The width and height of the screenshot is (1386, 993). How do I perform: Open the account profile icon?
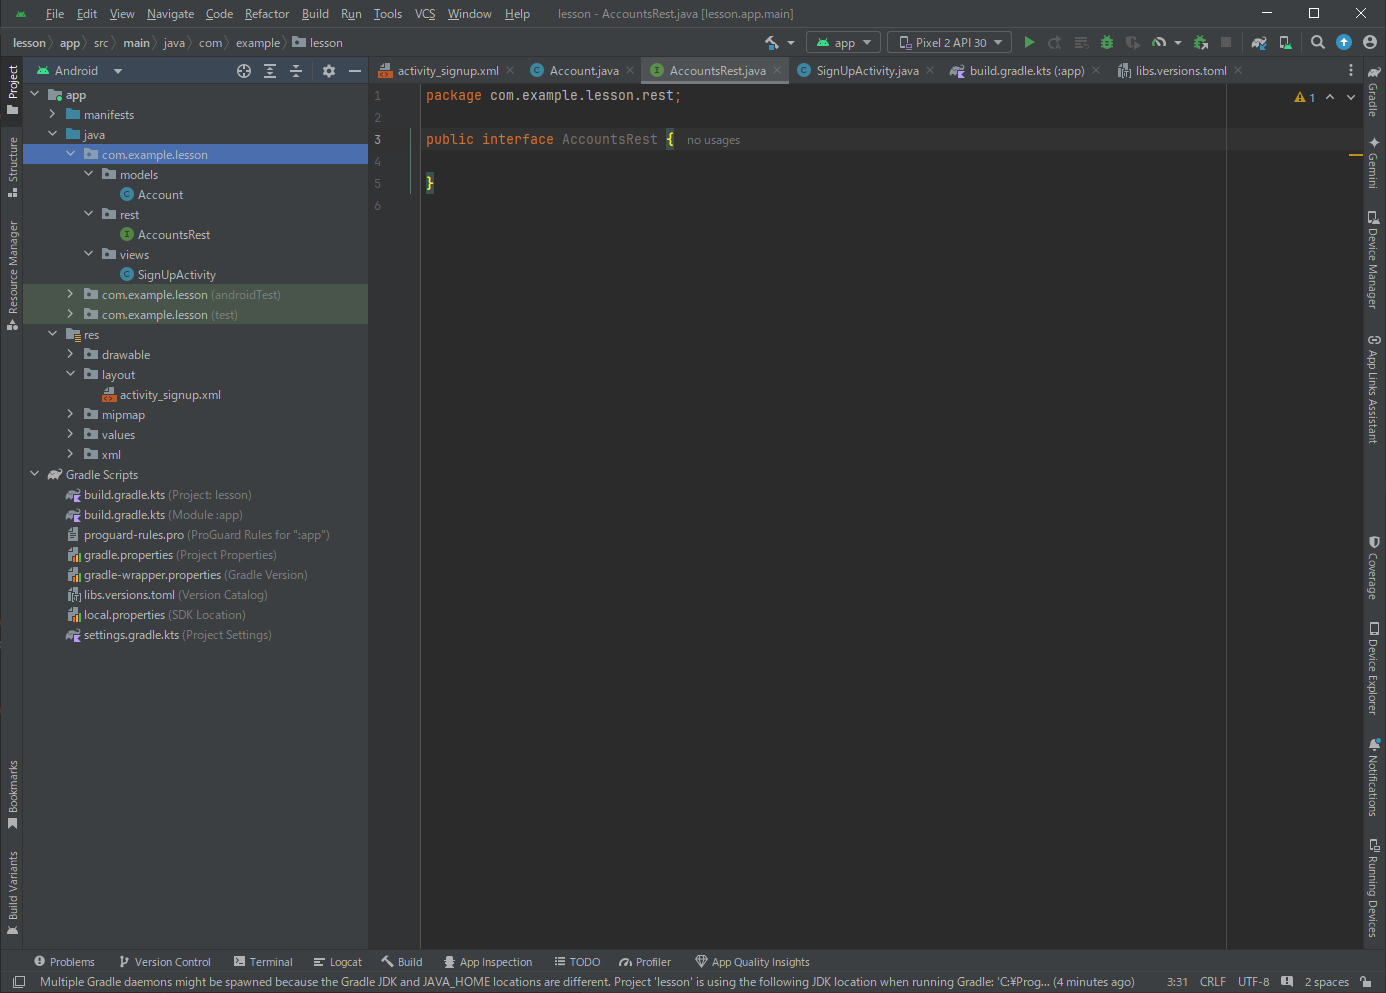click(x=1370, y=42)
